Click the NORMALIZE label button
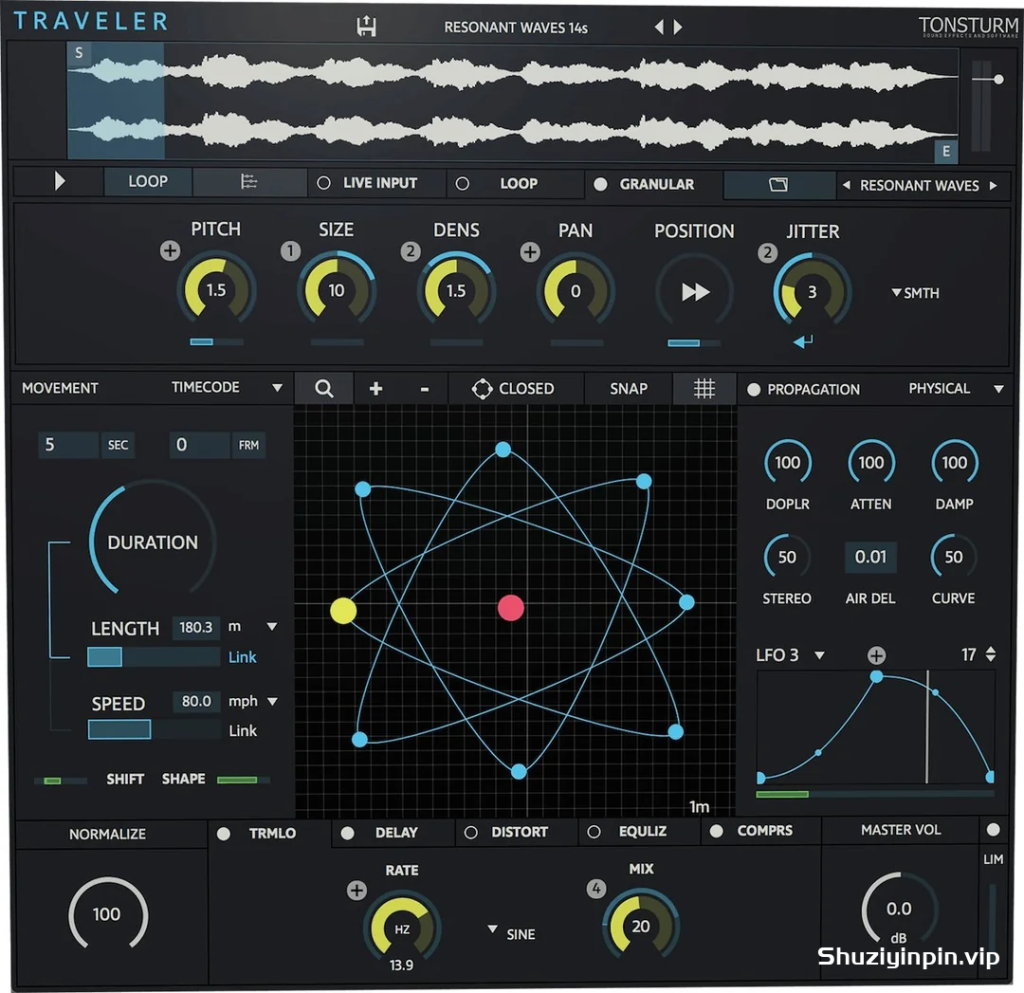Screen dimensions: 1024x993 point(108,834)
